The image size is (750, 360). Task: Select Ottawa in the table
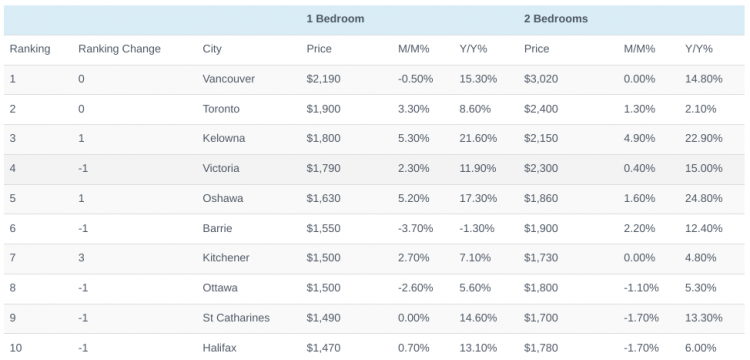point(220,288)
